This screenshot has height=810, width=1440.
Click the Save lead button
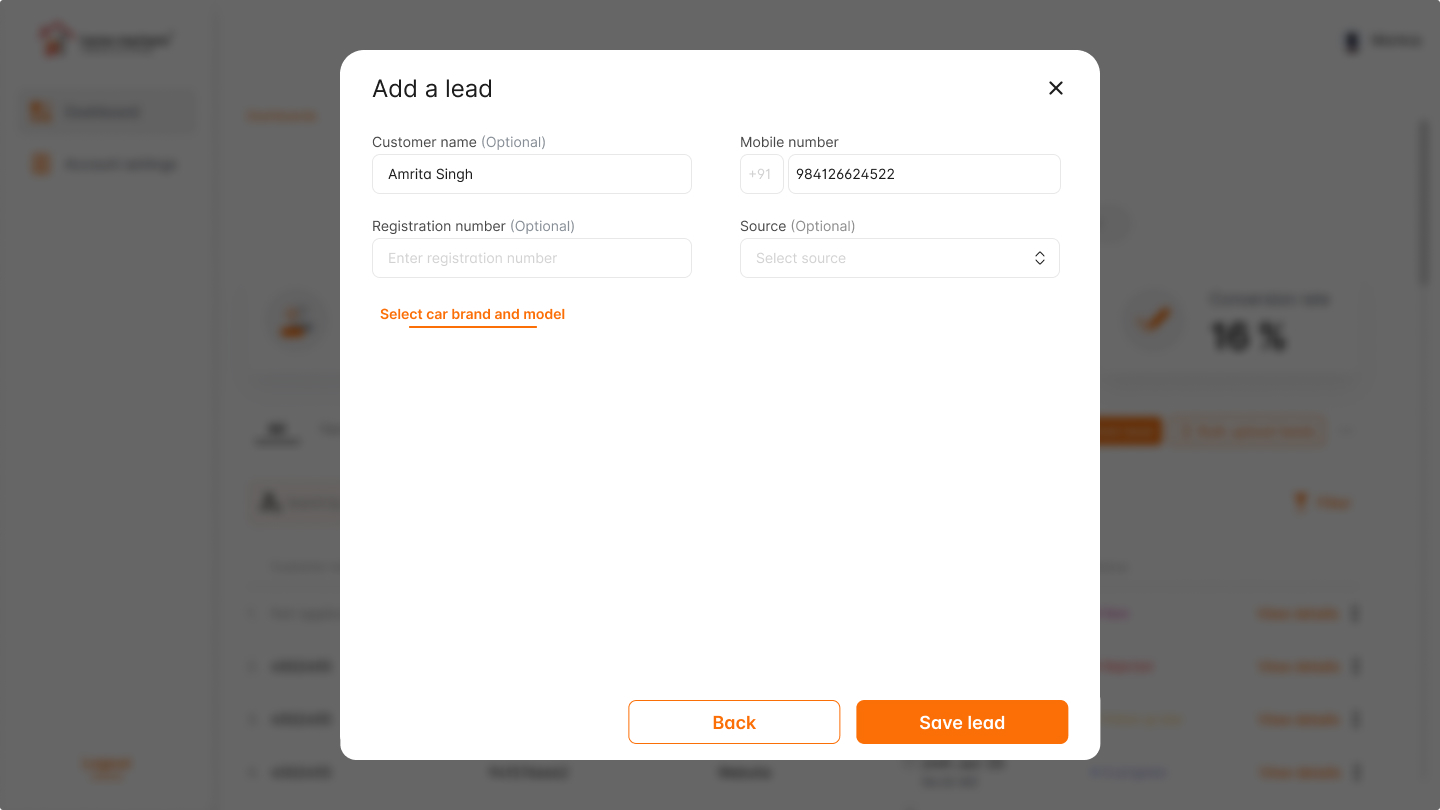click(961, 722)
